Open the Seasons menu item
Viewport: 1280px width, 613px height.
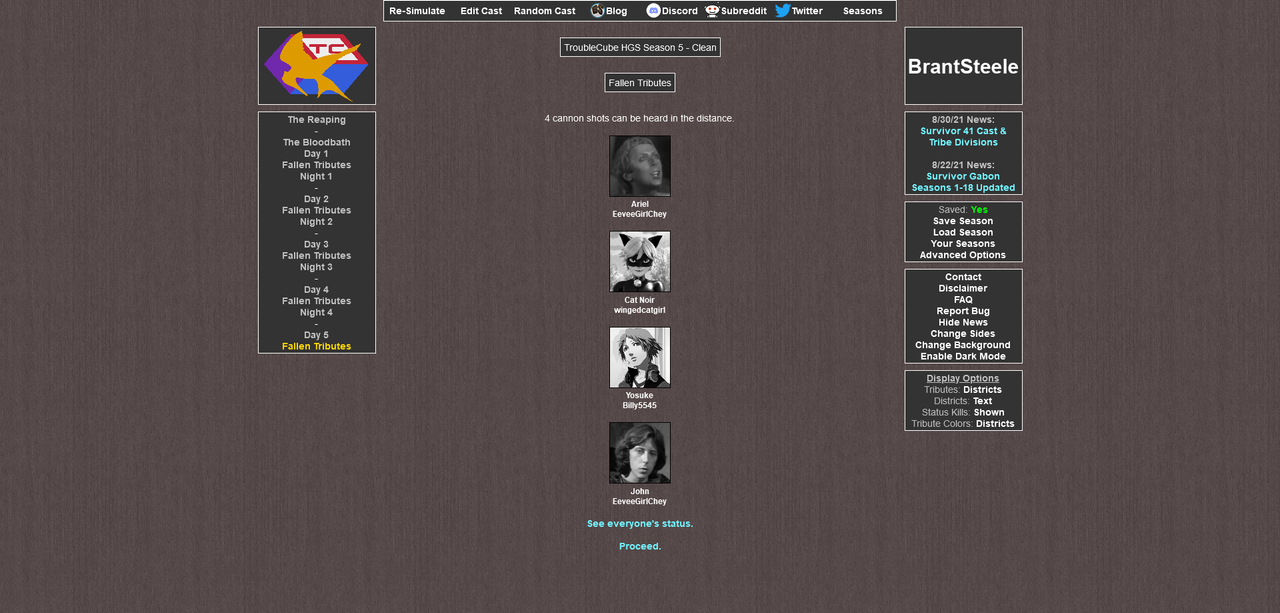point(862,11)
